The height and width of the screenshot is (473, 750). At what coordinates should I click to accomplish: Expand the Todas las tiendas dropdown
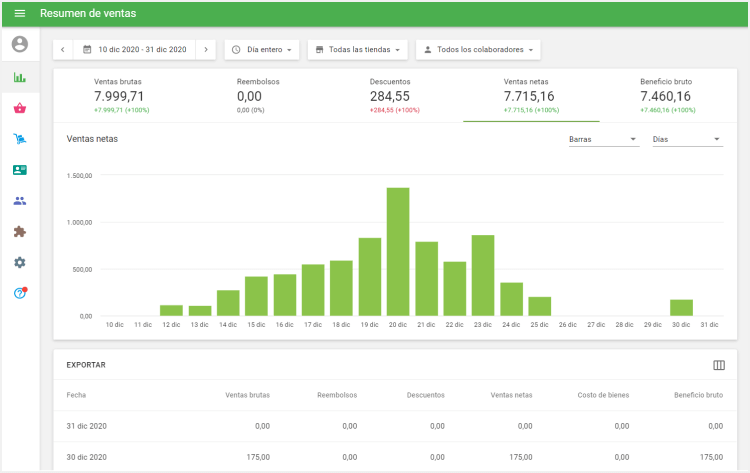point(357,49)
